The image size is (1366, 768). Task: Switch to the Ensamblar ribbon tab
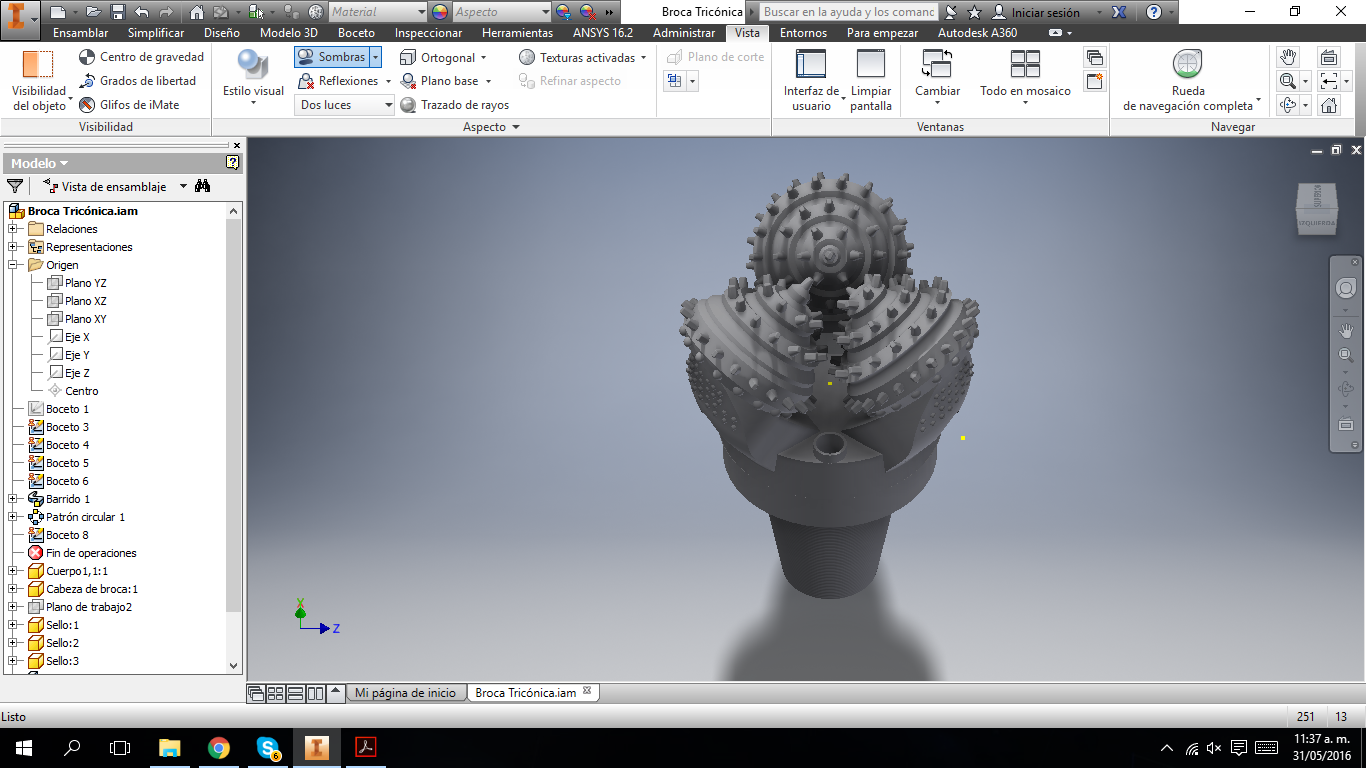[x=80, y=33]
